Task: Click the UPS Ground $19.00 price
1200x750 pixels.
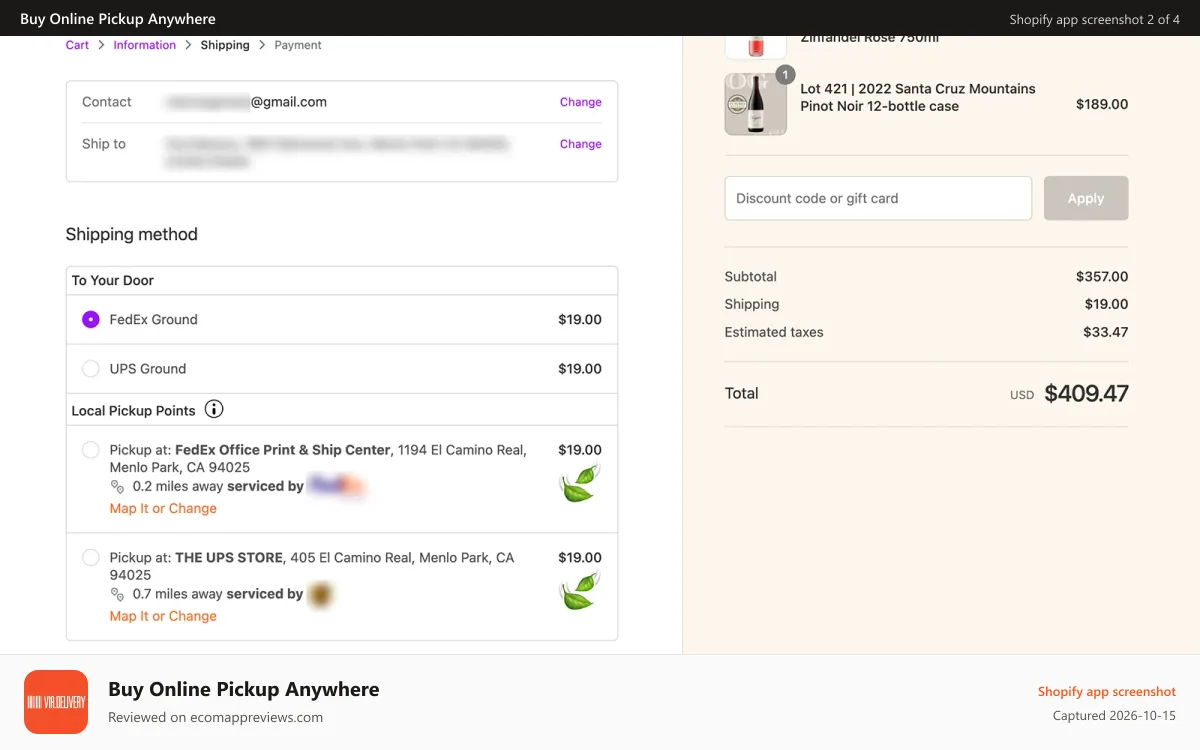Action: coord(580,369)
